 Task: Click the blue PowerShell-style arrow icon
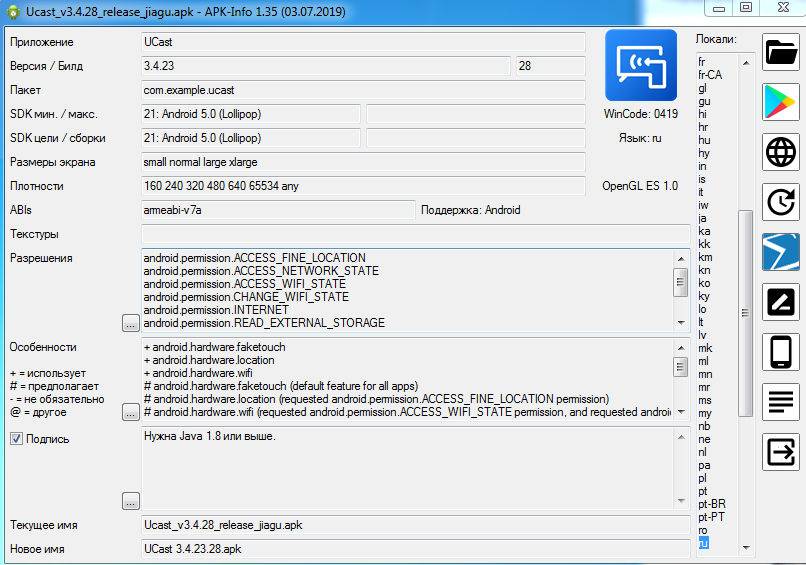[x=781, y=252]
